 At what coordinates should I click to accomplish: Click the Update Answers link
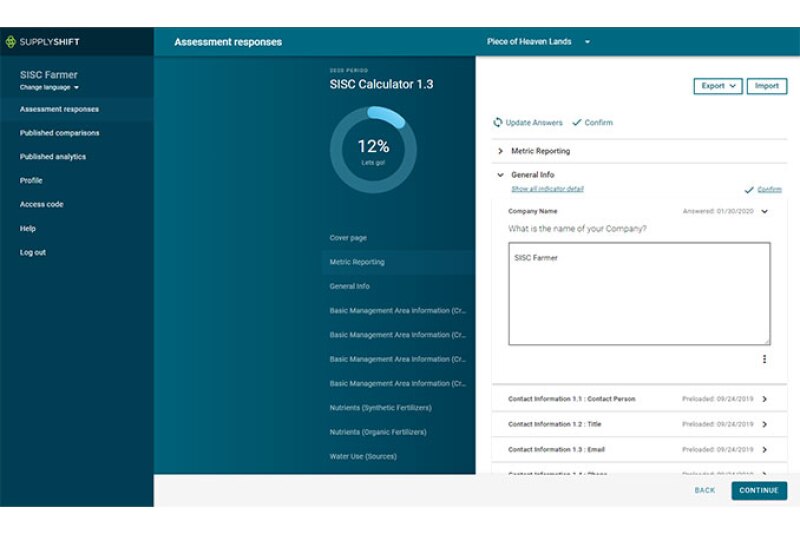click(534, 122)
